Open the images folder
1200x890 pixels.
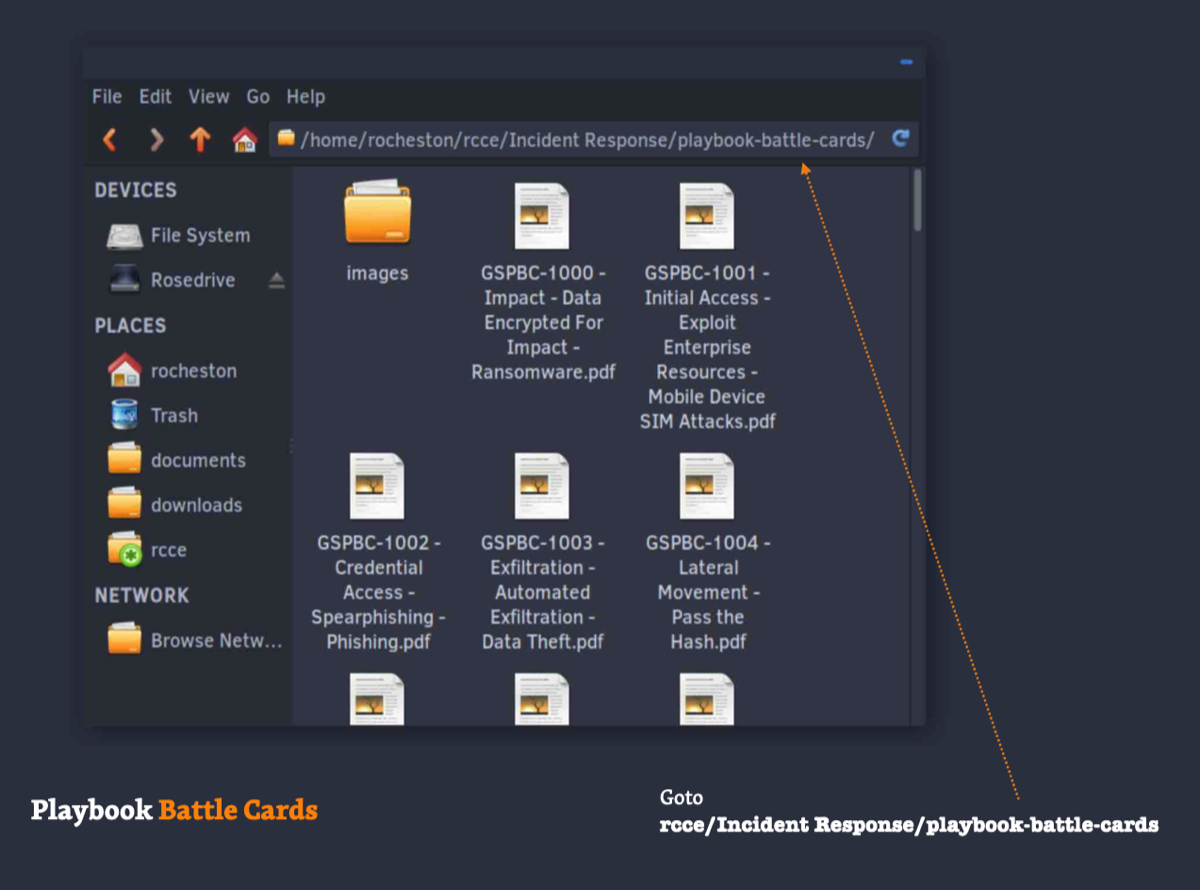point(377,215)
